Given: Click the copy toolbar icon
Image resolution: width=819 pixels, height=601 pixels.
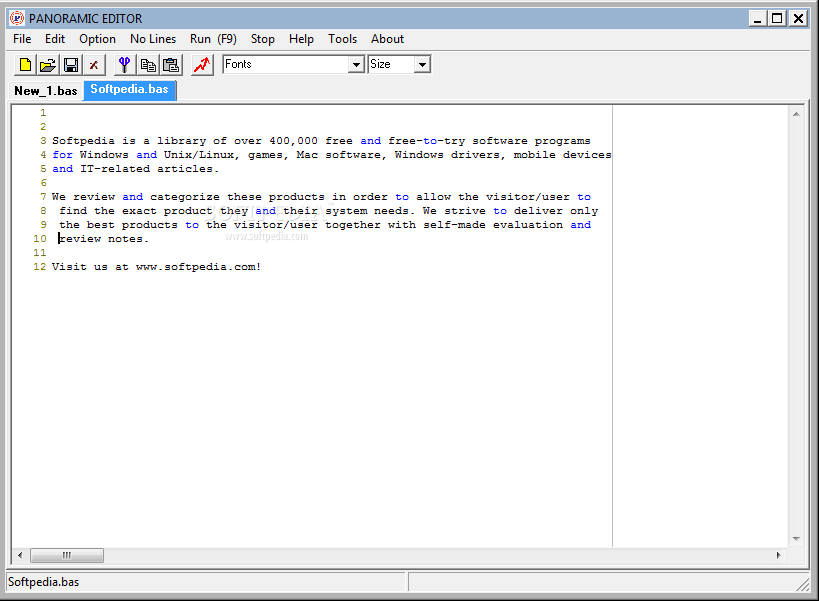Looking at the screenshot, I should click(x=148, y=65).
